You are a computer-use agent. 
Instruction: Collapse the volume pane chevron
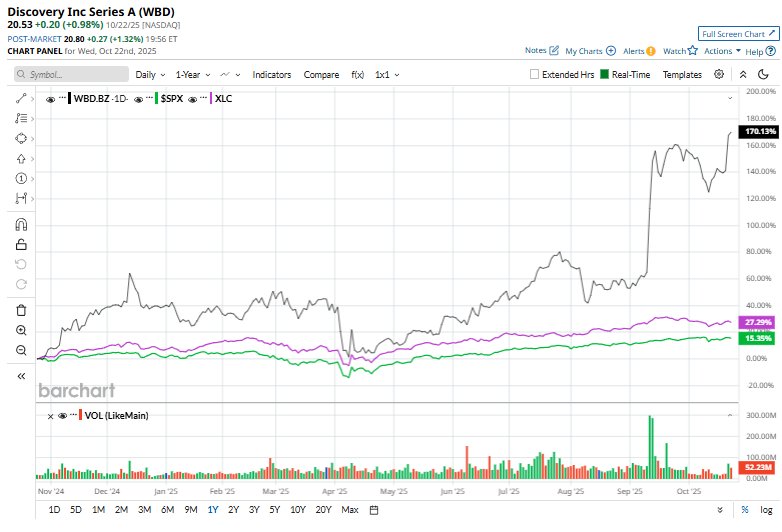pyautogui.click(x=730, y=415)
